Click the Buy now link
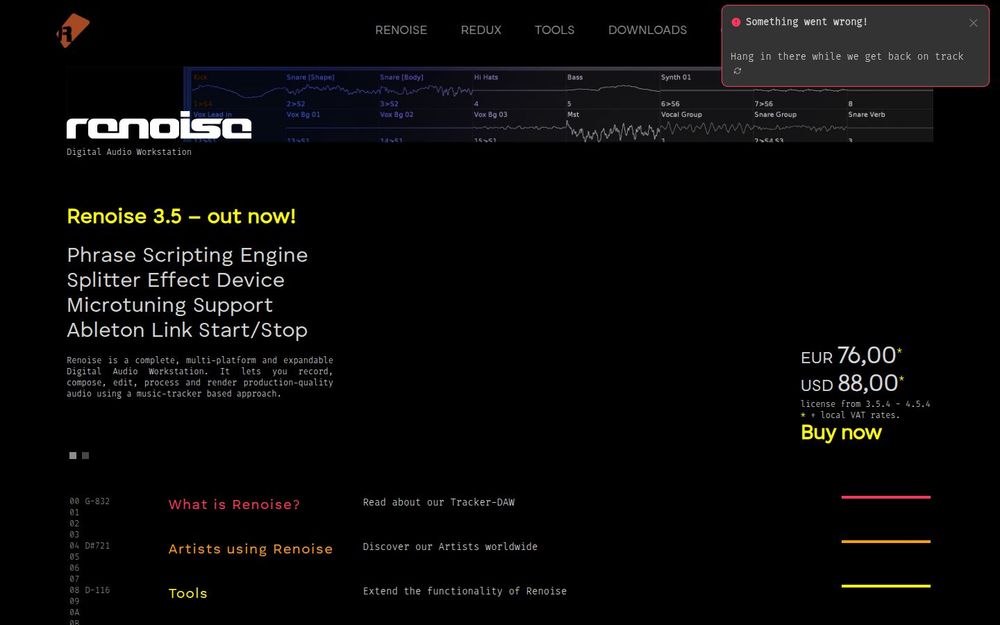1000x625 pixels. [841, 432]
